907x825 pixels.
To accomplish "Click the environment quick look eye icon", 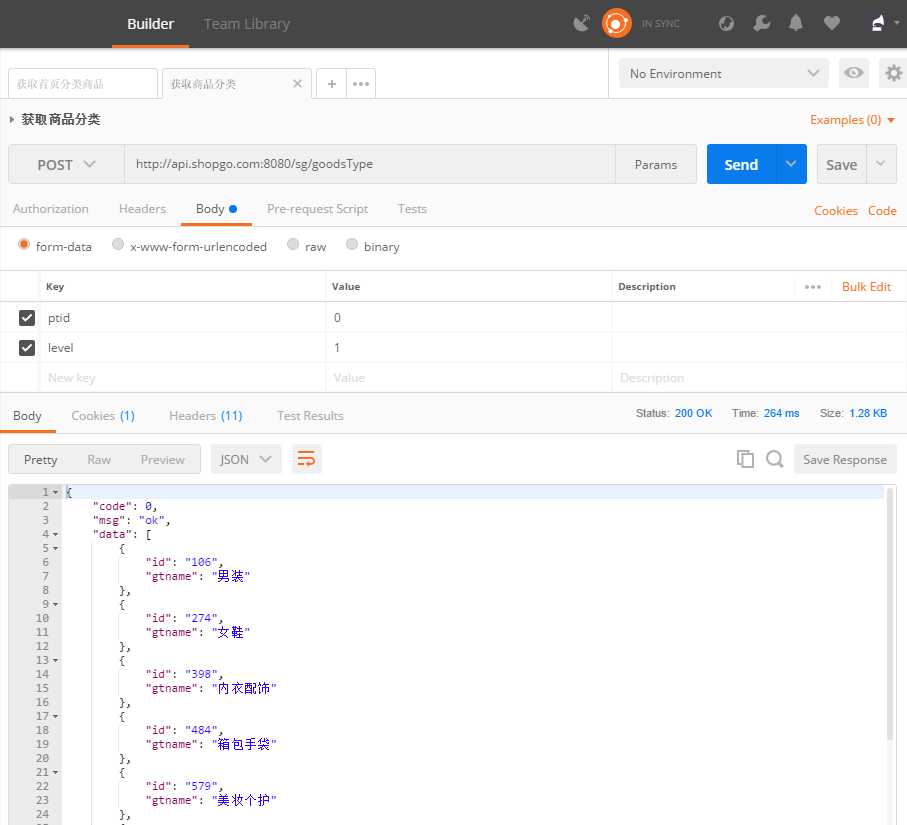I will [853, 73].
